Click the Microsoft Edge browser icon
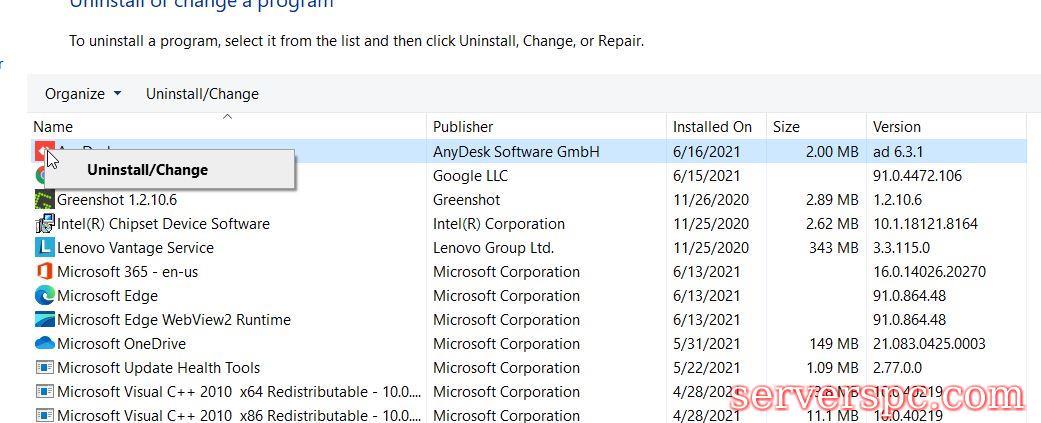 [44, 296]
